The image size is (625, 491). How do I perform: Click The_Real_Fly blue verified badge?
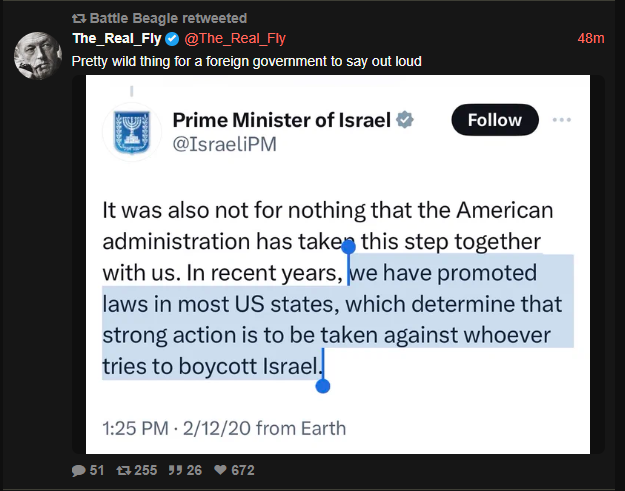click(x=172, y=39)
